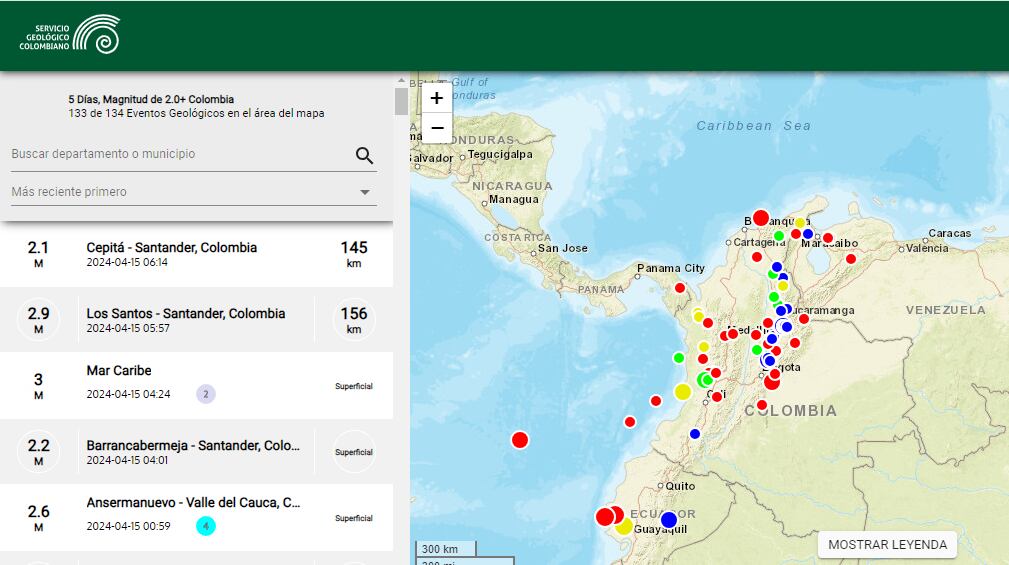Click the Servicio Geológico Colombiano logo
Viewport: 1009px width, 565px height.
69,35
